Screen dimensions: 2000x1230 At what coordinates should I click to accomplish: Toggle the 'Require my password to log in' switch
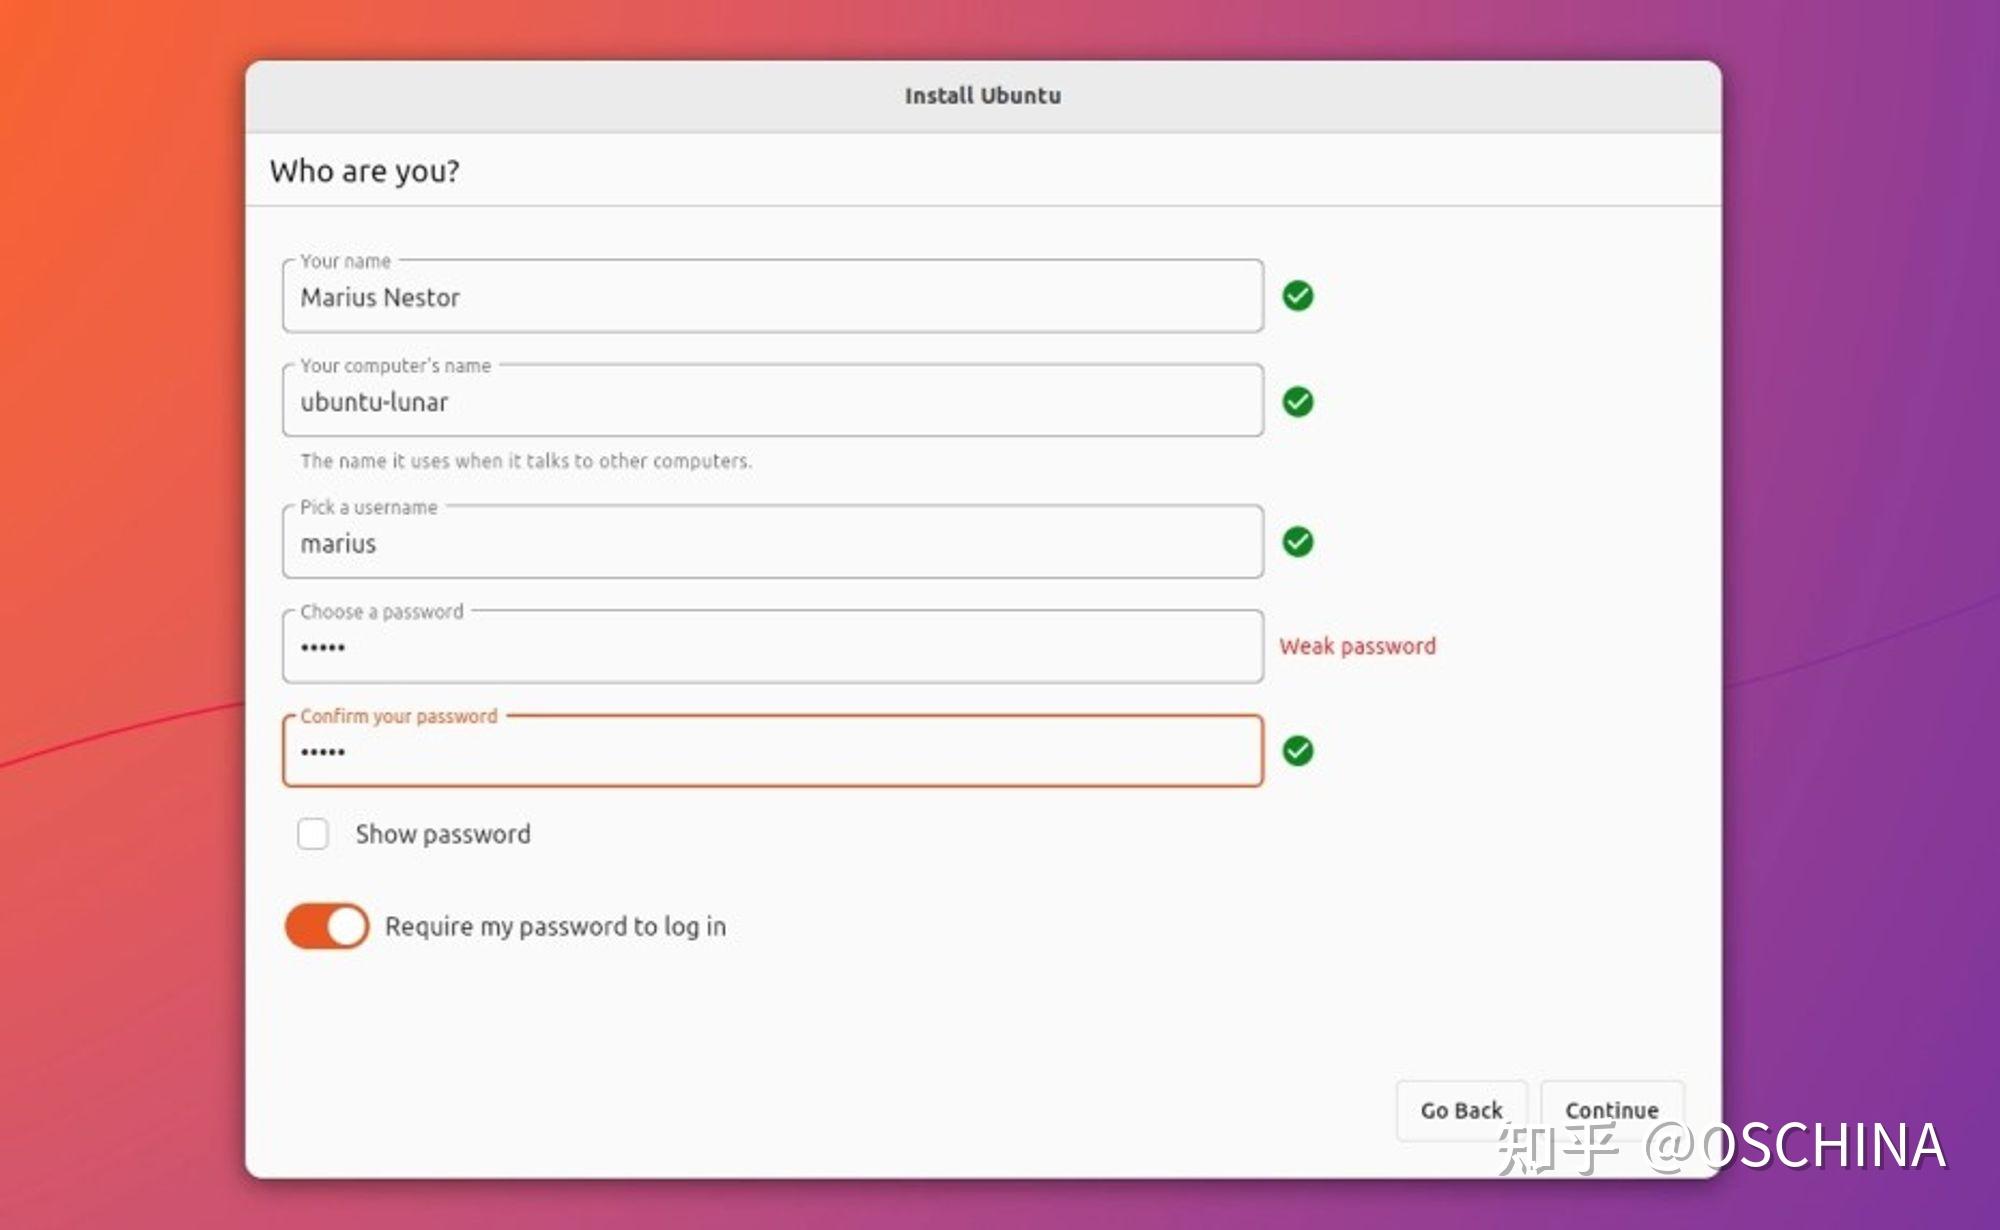coord(327,926)
